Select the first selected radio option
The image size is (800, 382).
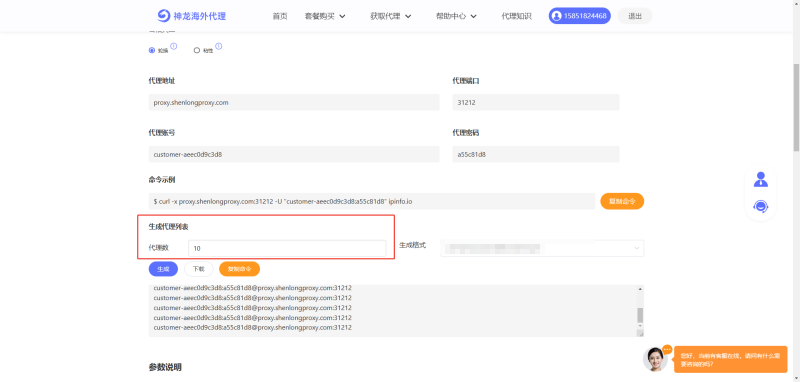click(152, 50)
